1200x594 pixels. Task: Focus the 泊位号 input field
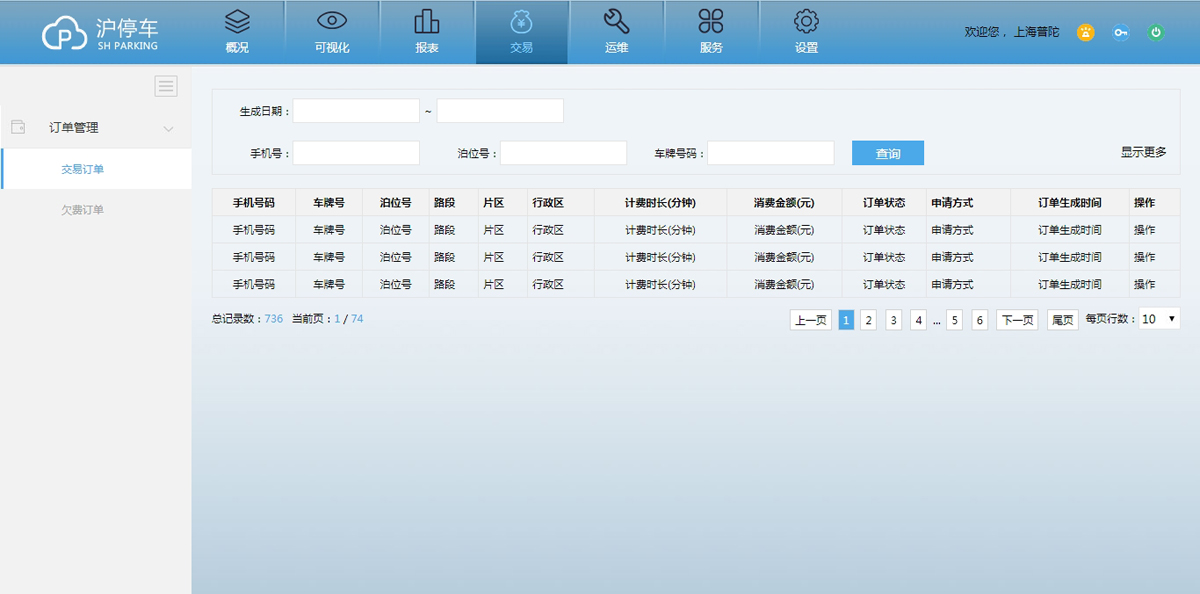[x=563, y=153]
